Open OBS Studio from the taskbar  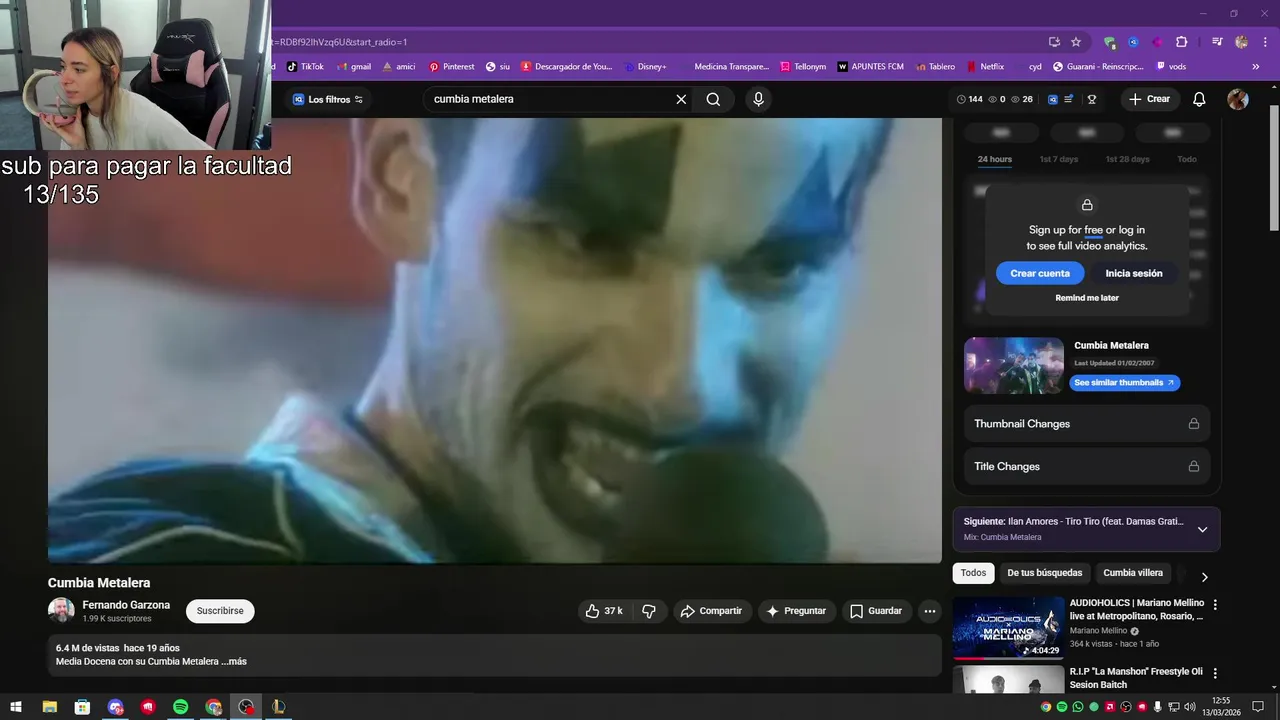coord(246,707)
